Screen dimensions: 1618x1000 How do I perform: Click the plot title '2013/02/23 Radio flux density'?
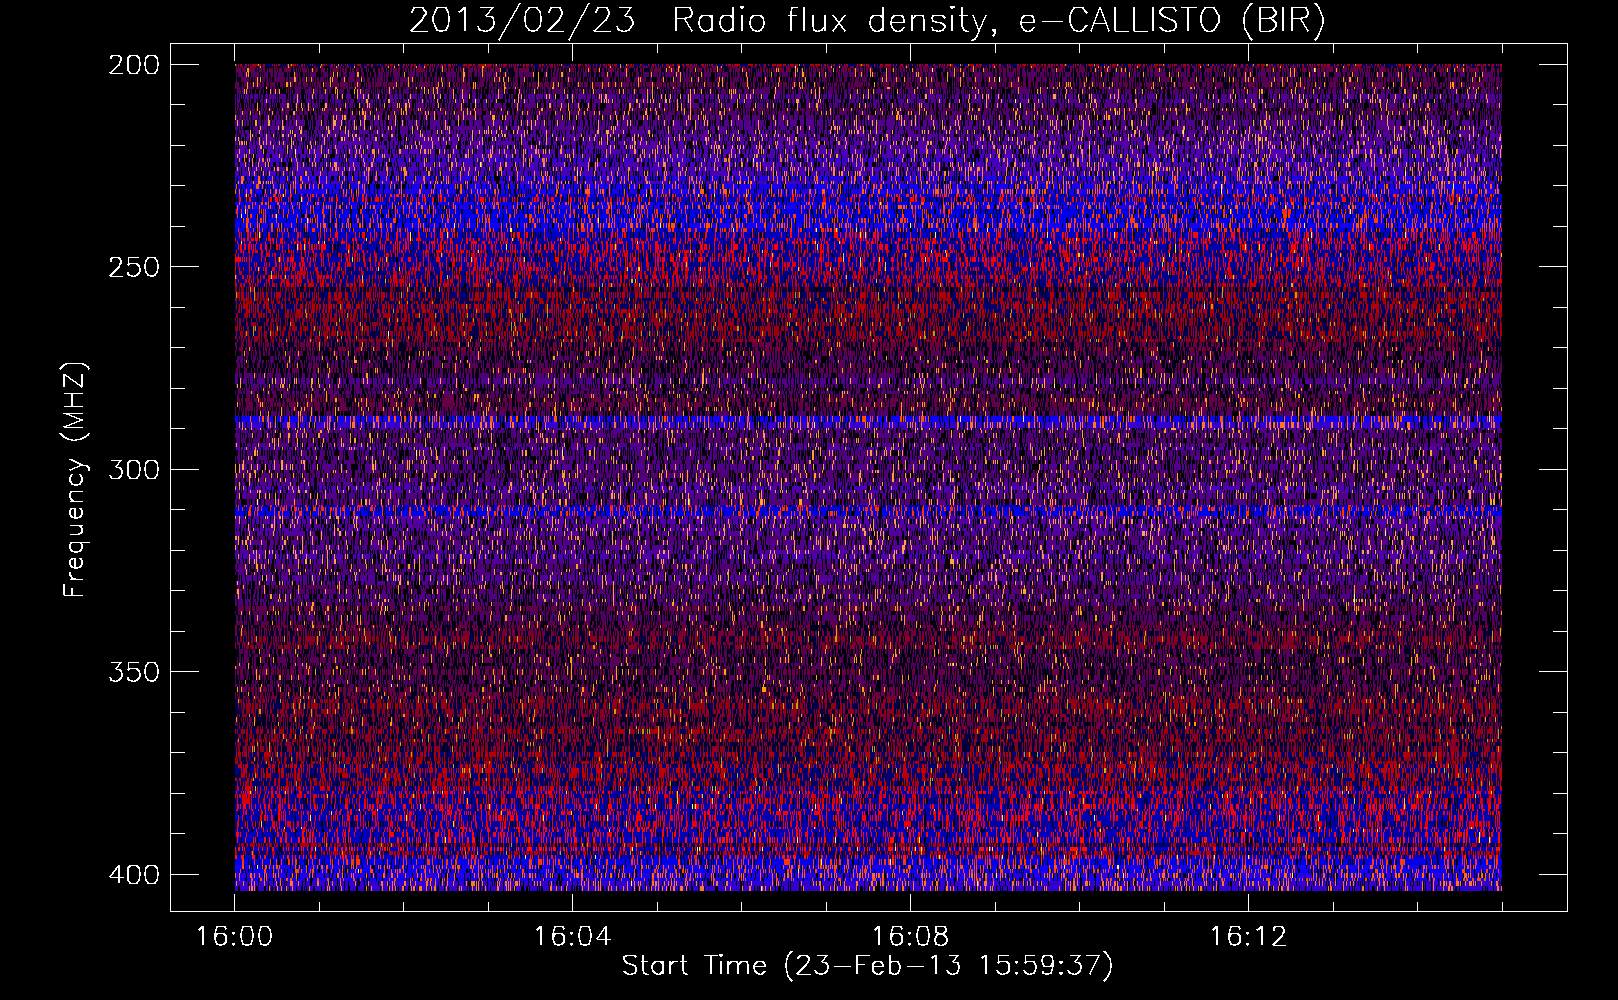pos(697,20)
